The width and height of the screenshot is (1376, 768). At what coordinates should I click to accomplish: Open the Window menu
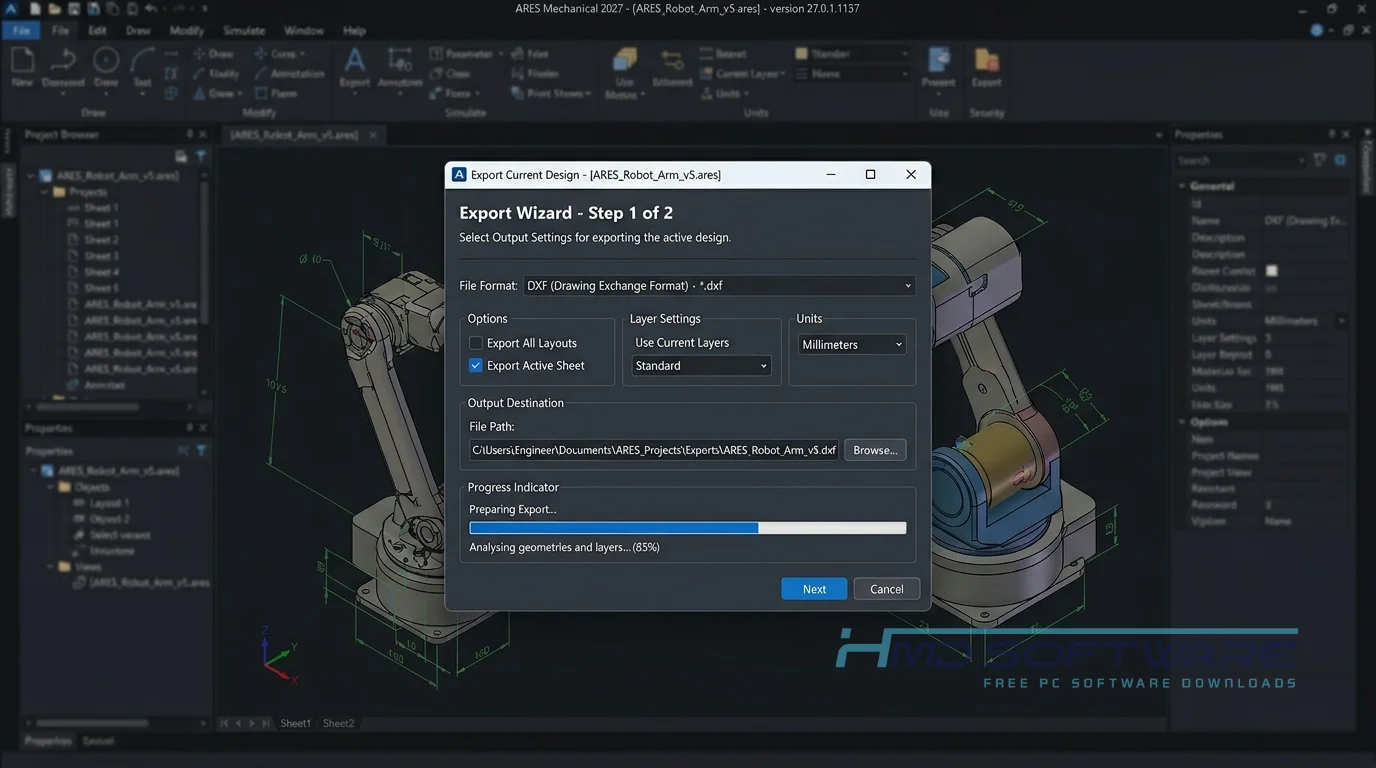[304, 31]
